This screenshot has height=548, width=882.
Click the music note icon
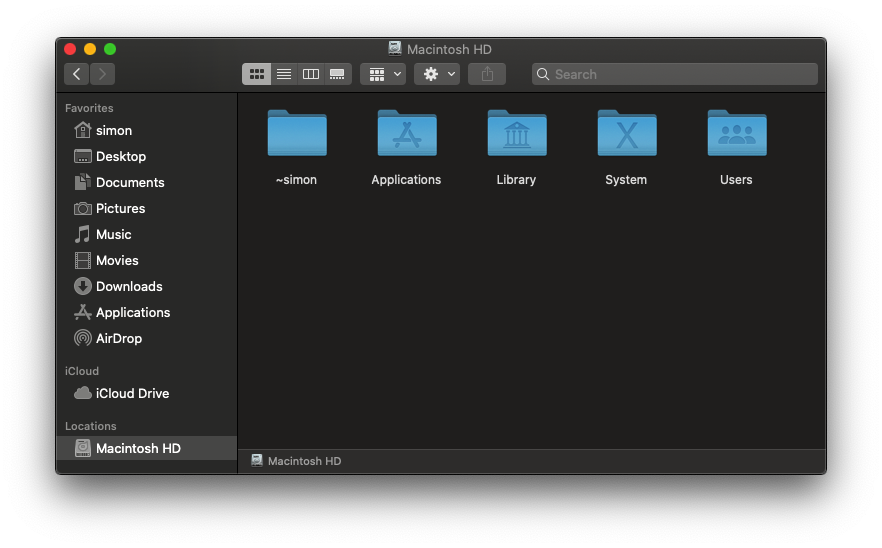tap(83, 234)
